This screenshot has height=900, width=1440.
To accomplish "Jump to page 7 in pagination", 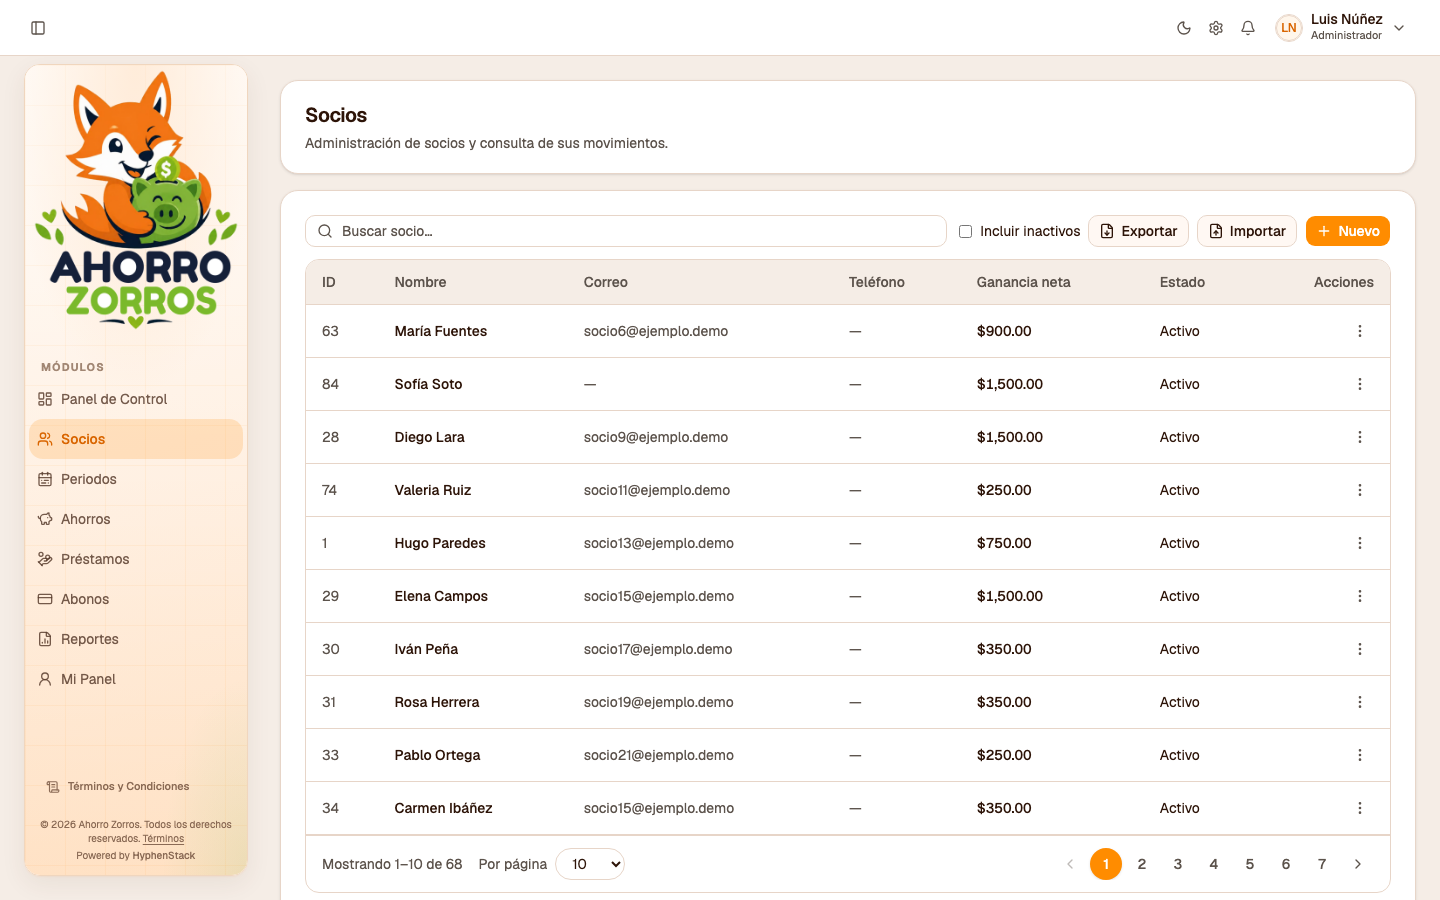I will pos(1322,864).
